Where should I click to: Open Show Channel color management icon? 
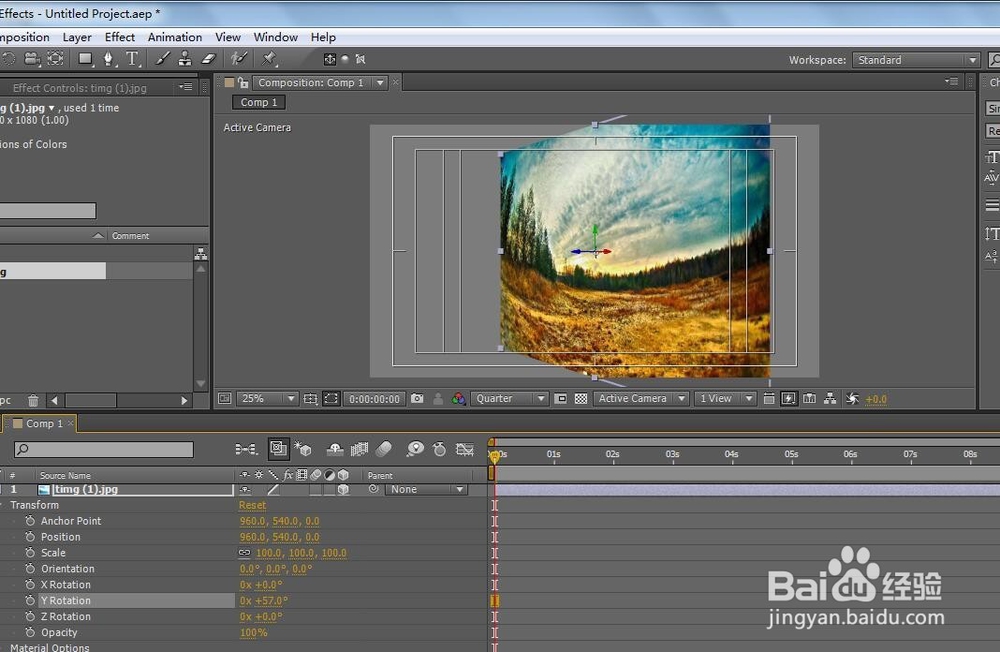[459, 399]
